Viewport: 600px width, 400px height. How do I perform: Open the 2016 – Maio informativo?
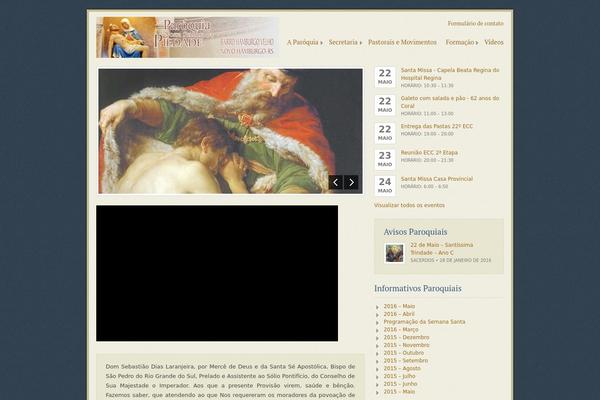click(399, 306)
